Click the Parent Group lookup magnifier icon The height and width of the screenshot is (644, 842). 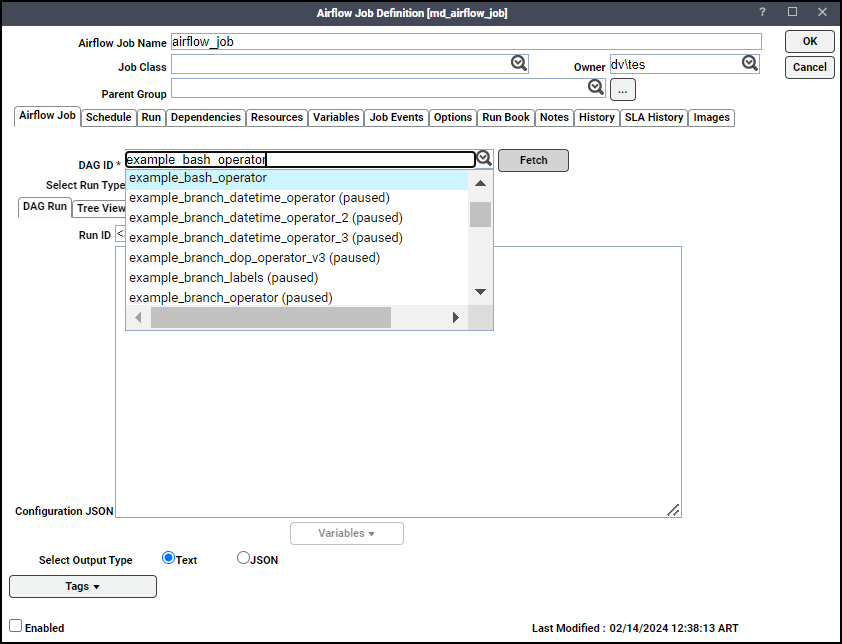(x=596, y=87)
